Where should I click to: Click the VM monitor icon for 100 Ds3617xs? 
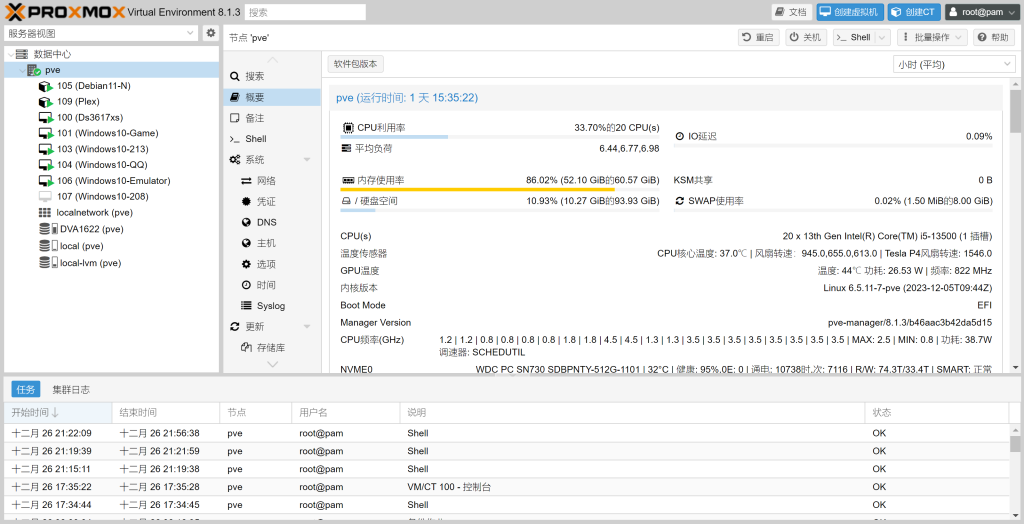[45, 118]
